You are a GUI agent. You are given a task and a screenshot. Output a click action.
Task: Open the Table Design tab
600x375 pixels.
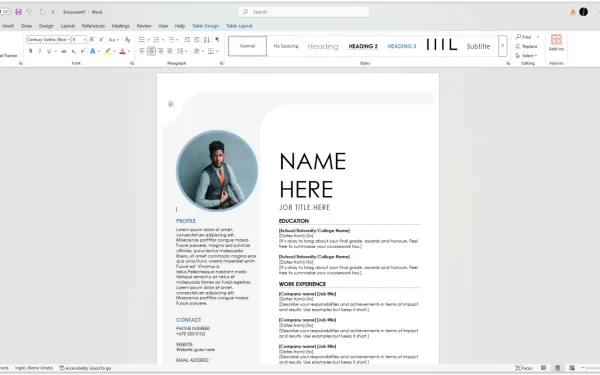click(x=205, y=26)
